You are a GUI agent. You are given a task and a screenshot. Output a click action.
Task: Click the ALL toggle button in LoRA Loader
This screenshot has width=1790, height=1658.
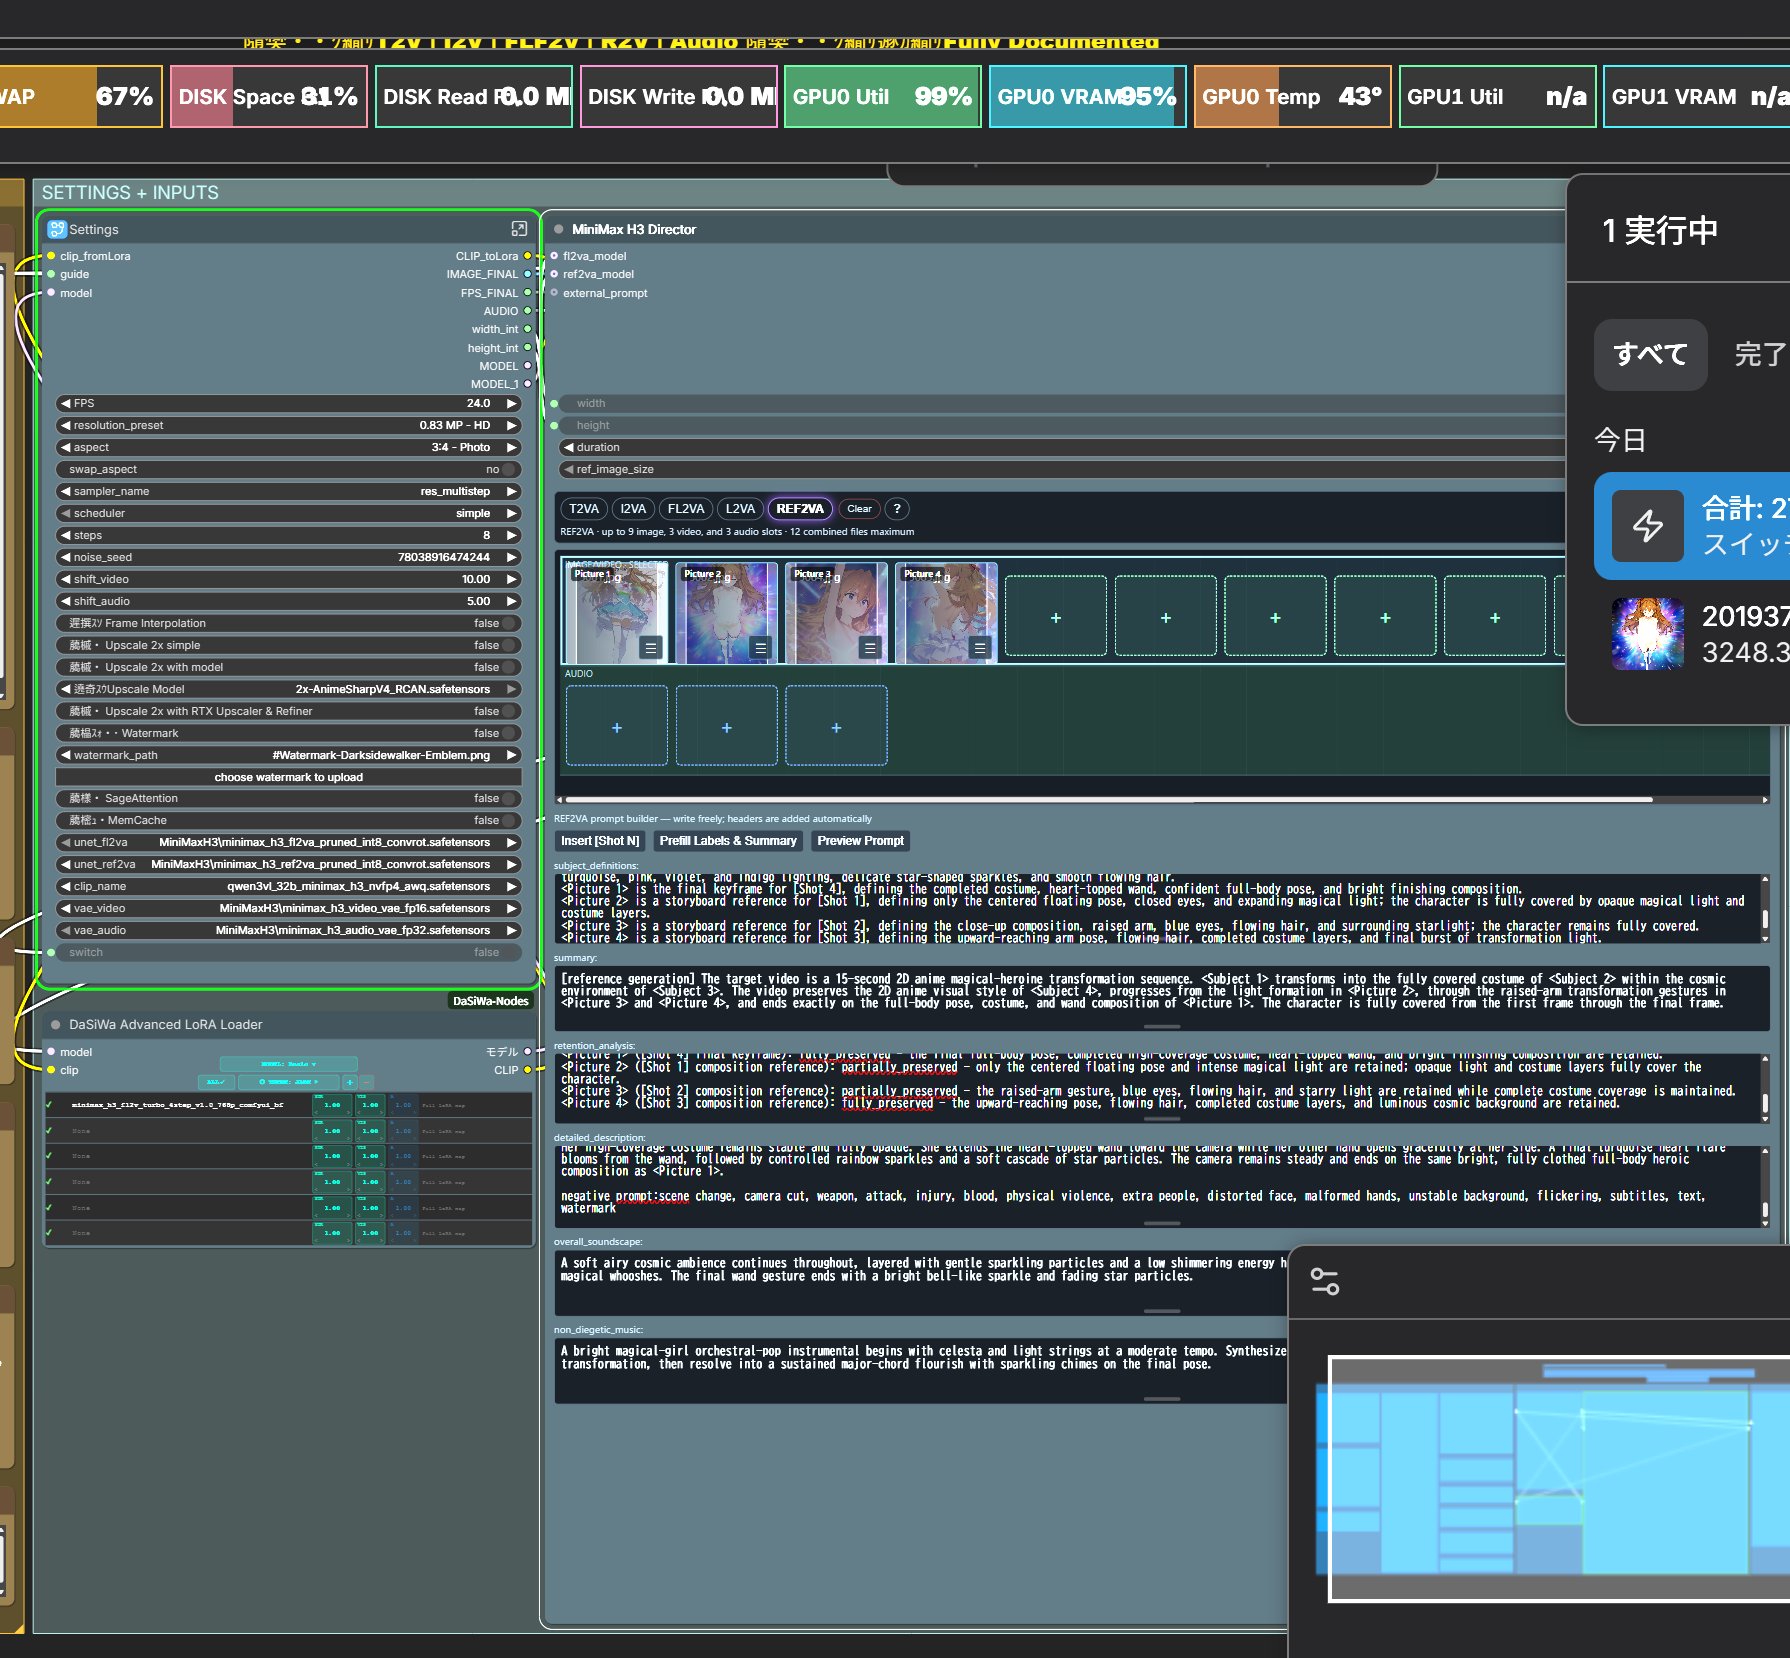click(x=215, y=1082)
